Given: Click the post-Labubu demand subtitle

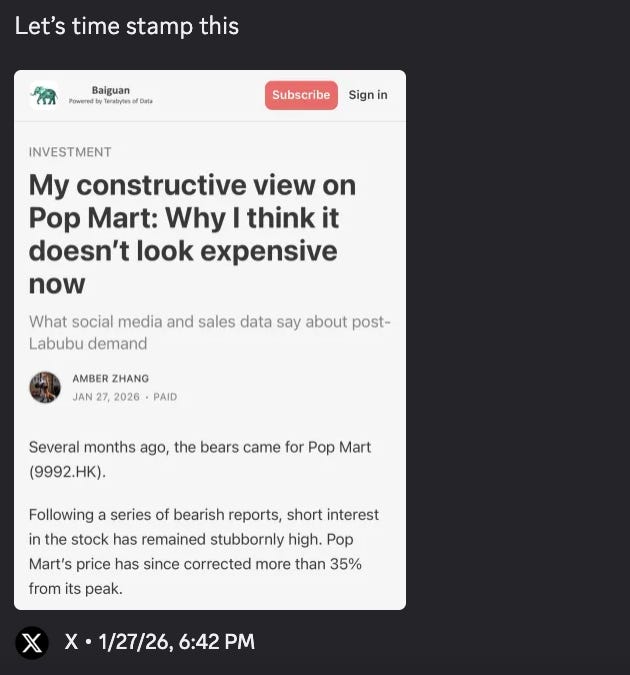Looking at the screenshot, I should (x=210, y=332).
